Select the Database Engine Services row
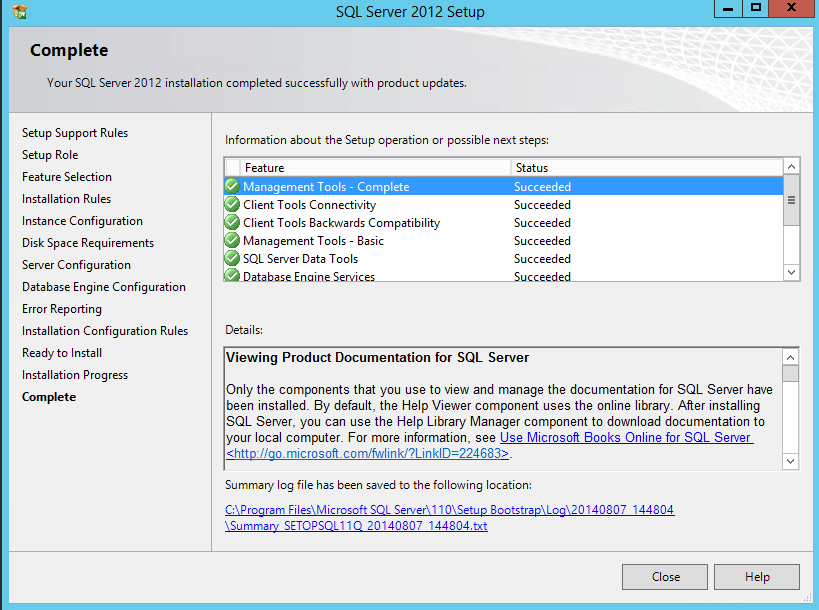819x610 pixels. (504, 275)
